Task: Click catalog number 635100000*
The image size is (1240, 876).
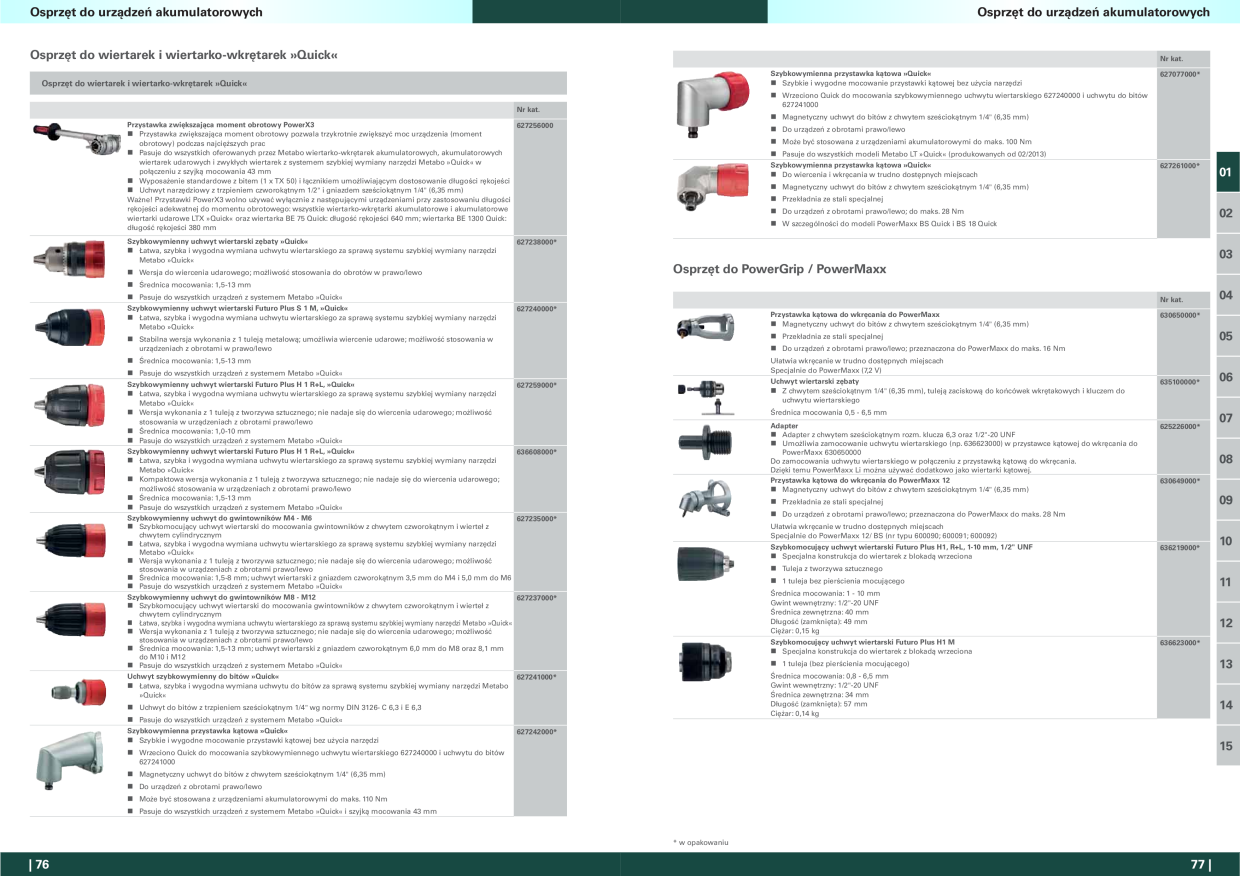Action: [1180, 381]
